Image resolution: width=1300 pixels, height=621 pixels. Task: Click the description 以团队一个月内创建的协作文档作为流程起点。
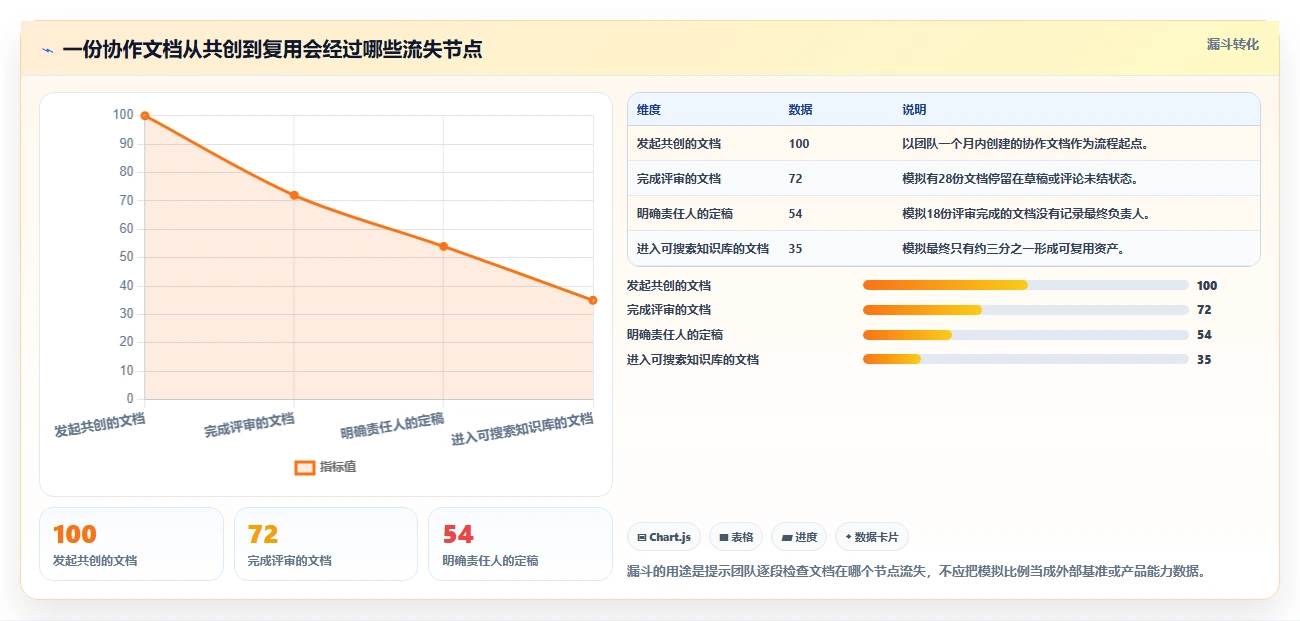click(1026, 144)
